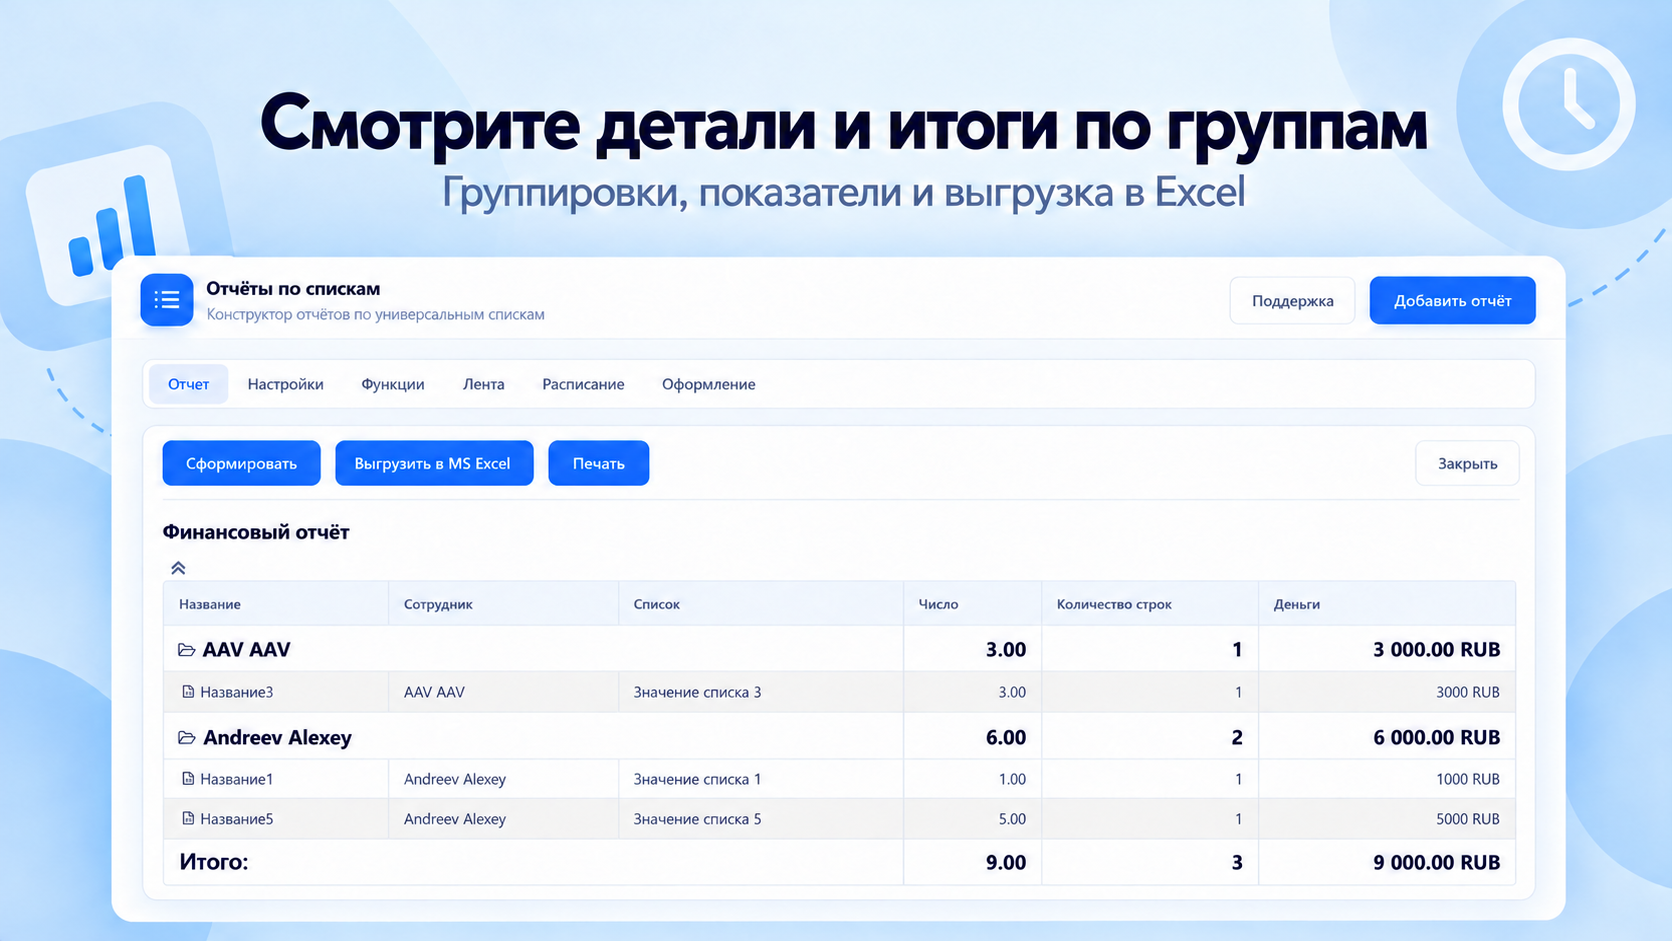Switch to the Оформление tab
This screenshot has width=1672, height=941.
coord(709,384)
